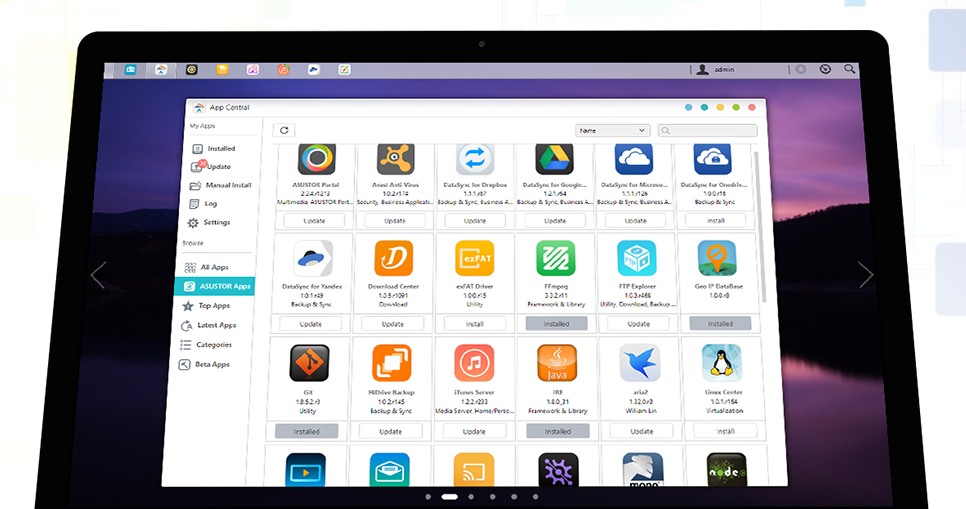966x509 pixels.
Task: Click the App Central search field
Action: (x=707, y=130)
